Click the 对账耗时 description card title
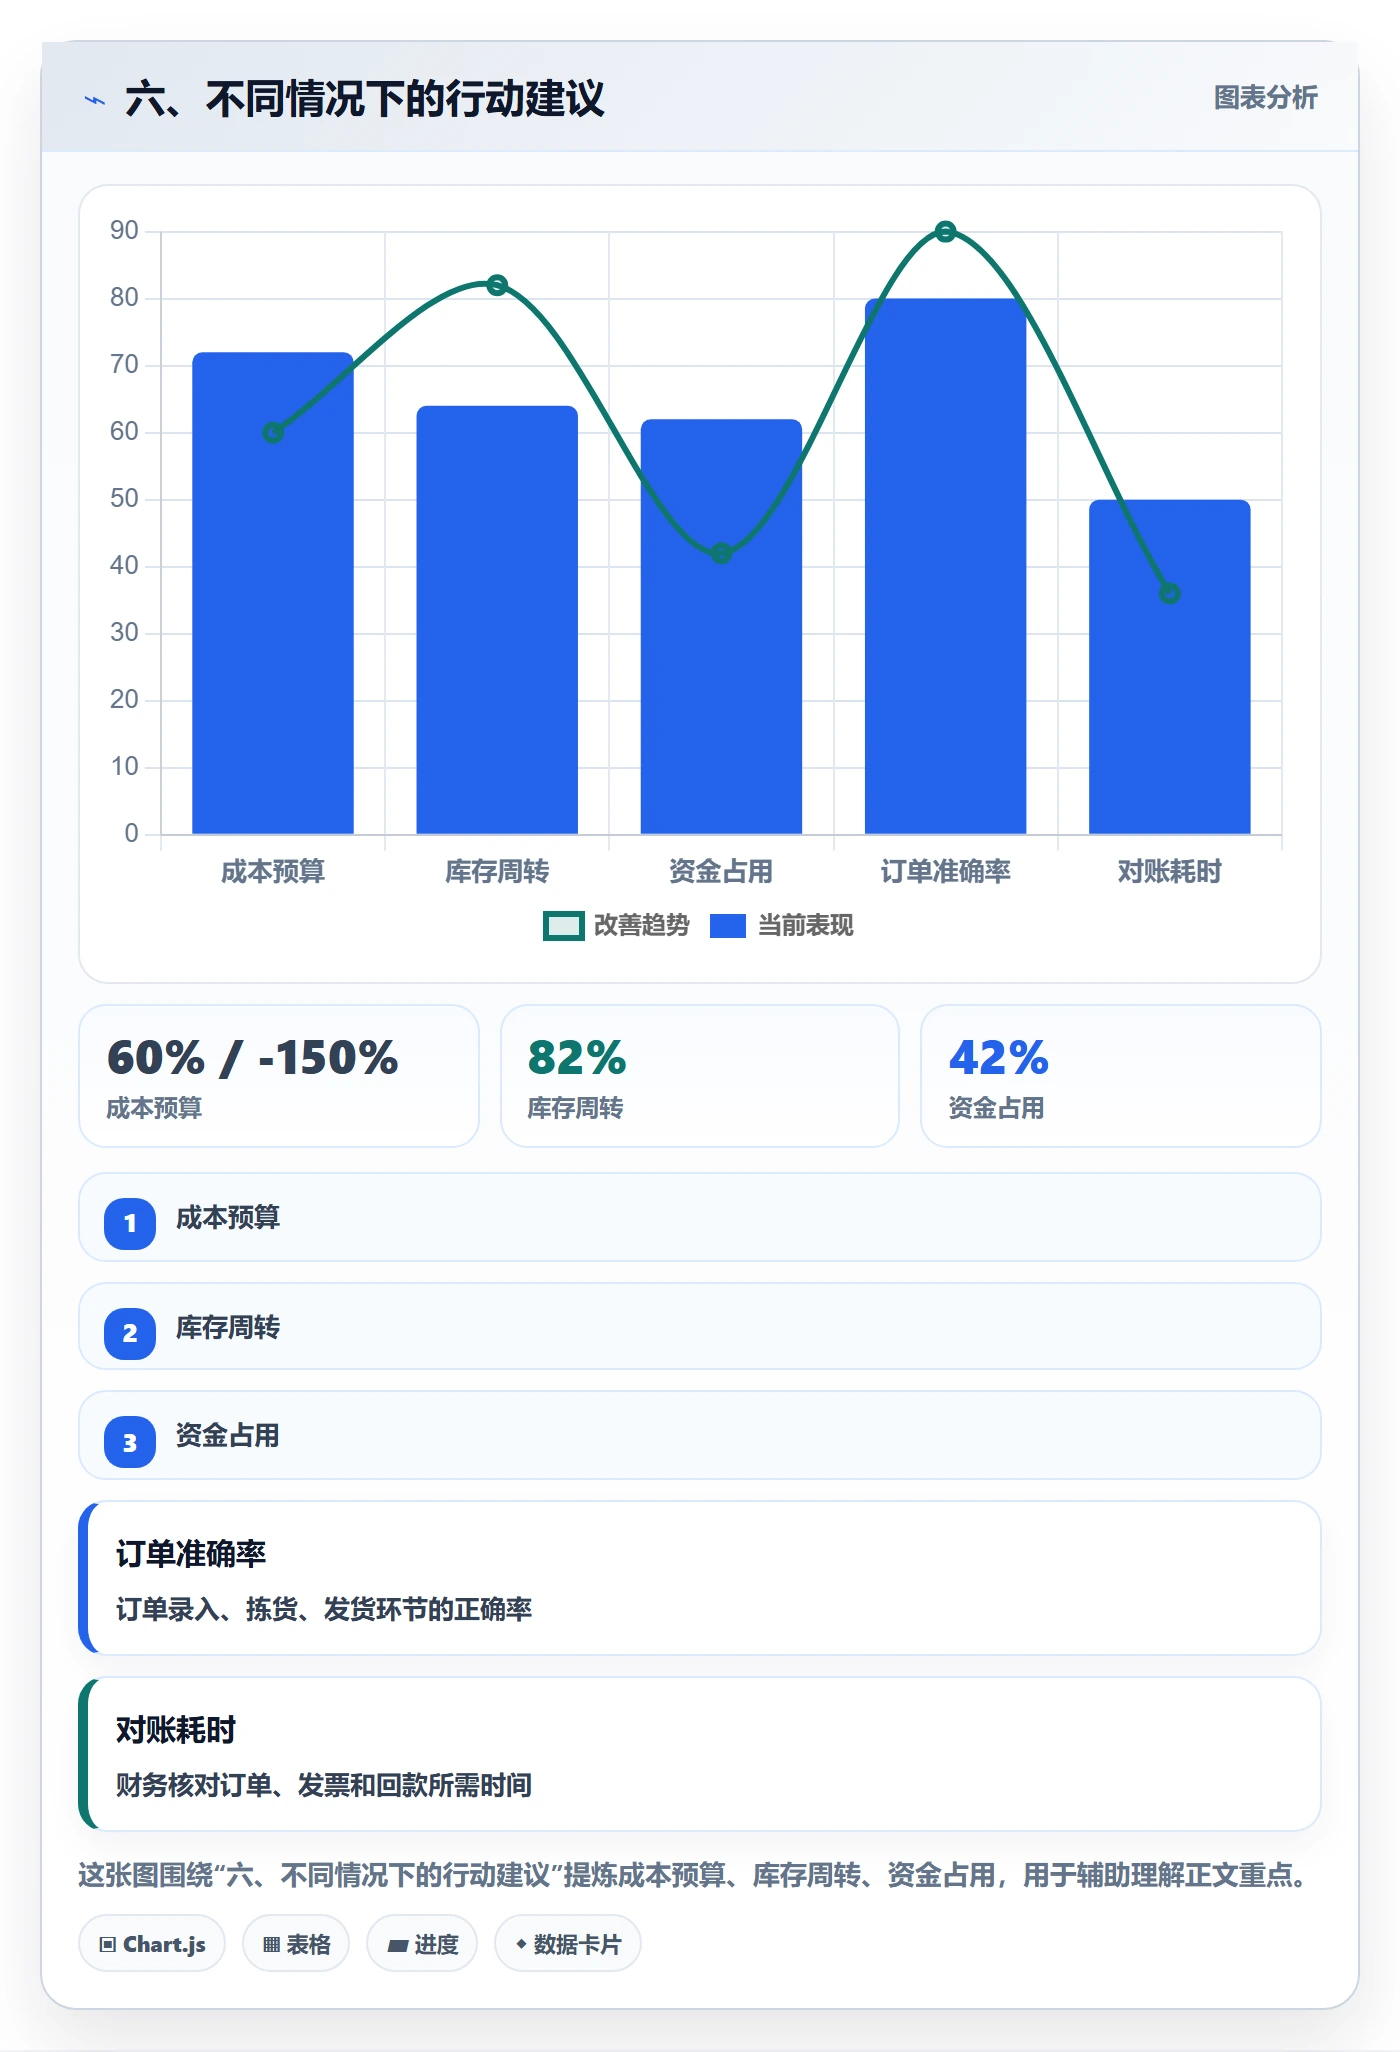 (176, 1730)
